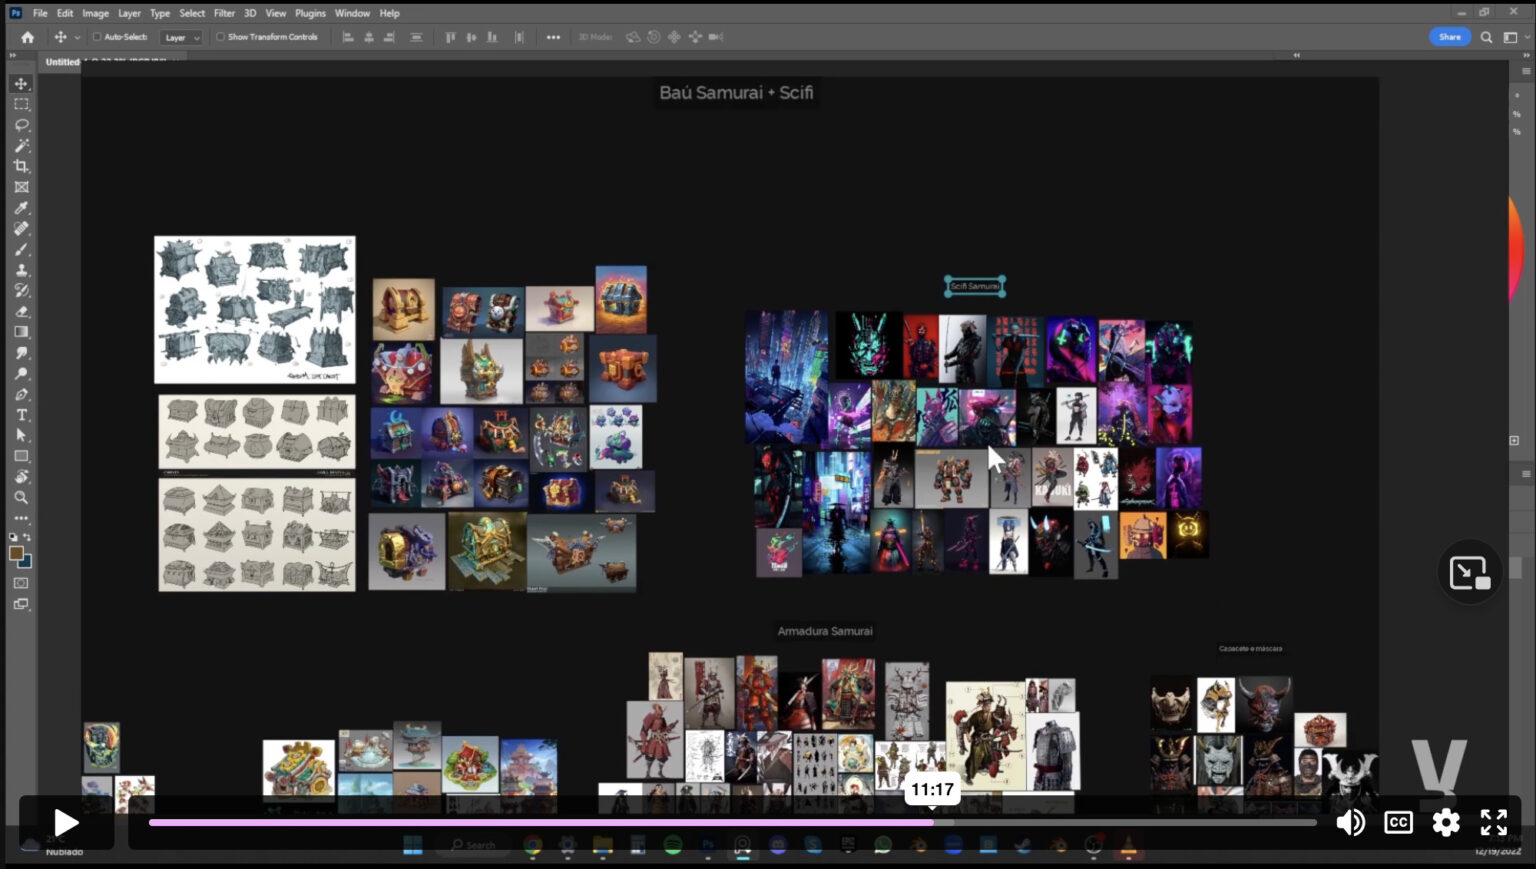Screen dimensions: 1536x869
Task: Check Show Transform Controls
Action: [220, 37]
